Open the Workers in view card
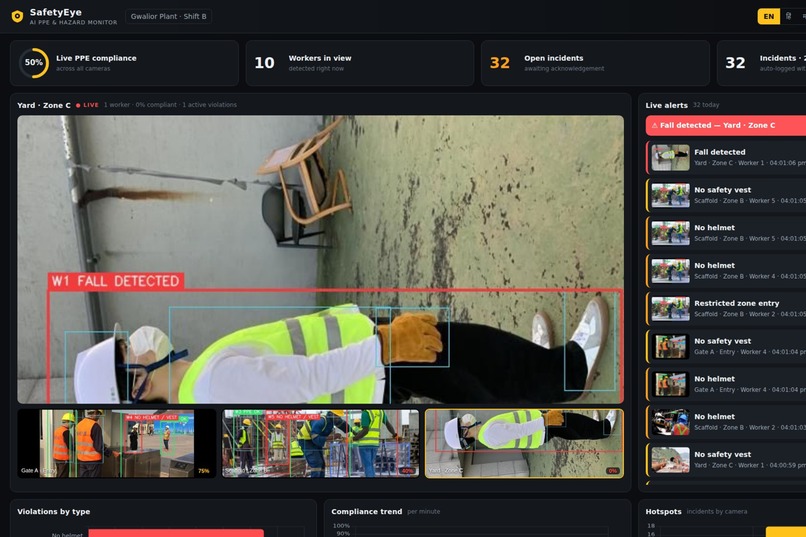Screen dimensions: 806x537 tap(360, 63)
